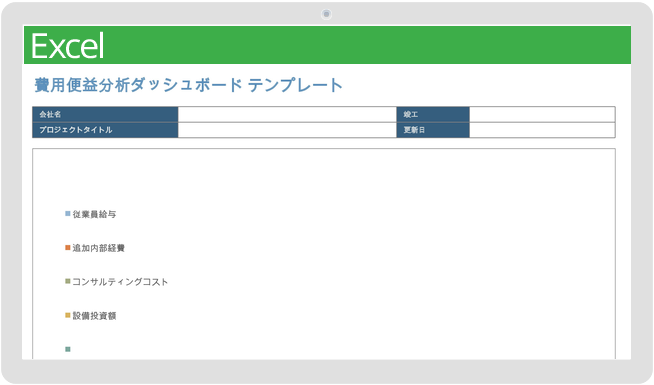Select the 従業員給与 legend label
Viewport: 654px width, 385px height.
[x=94, y=214]
